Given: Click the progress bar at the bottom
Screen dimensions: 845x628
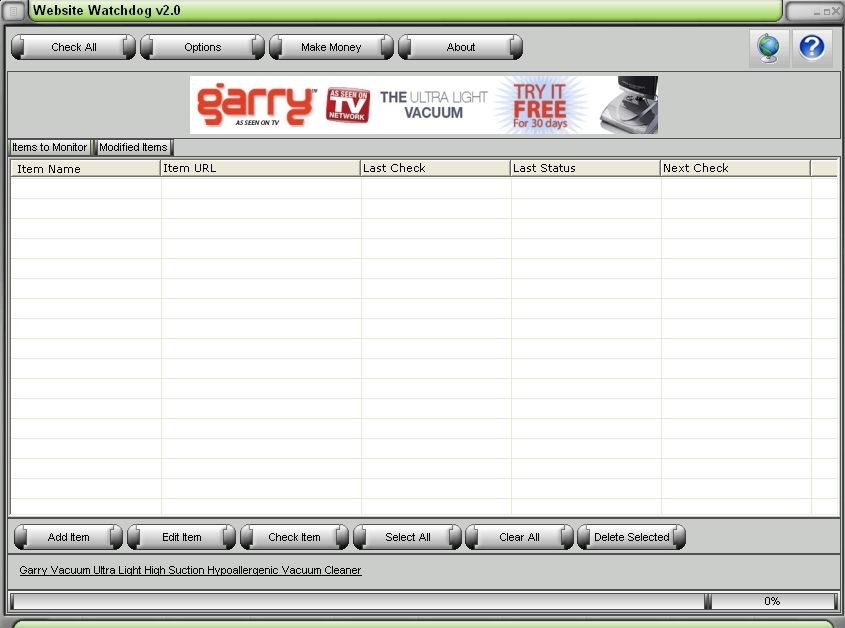Looking at the screenshot, I should point(358,601).
